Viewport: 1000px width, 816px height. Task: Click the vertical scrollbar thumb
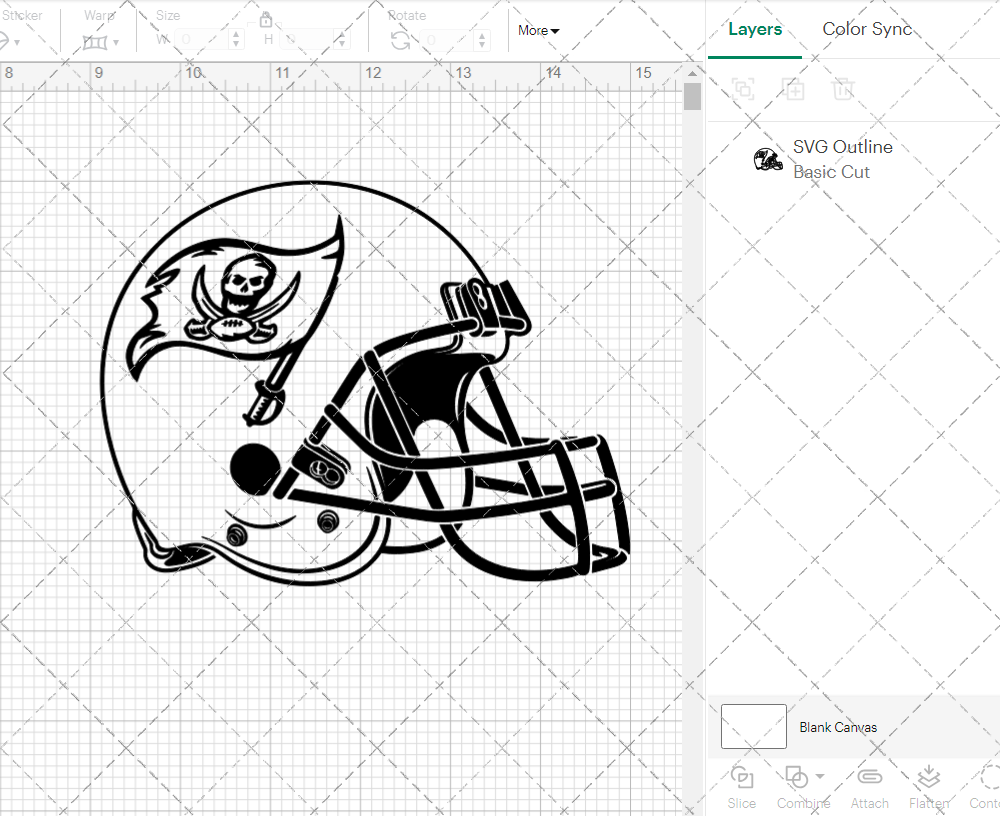[x=692, y=98]
